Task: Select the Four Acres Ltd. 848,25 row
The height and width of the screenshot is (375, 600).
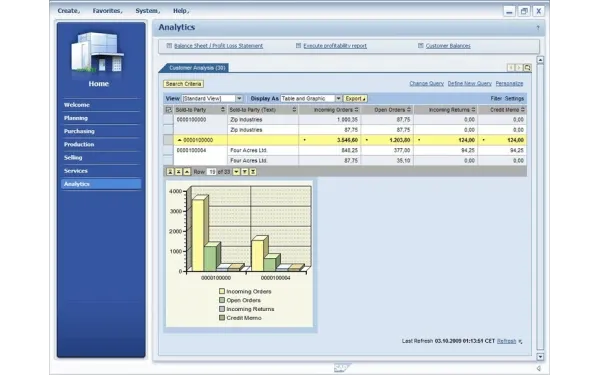Action: click(168, 150)
